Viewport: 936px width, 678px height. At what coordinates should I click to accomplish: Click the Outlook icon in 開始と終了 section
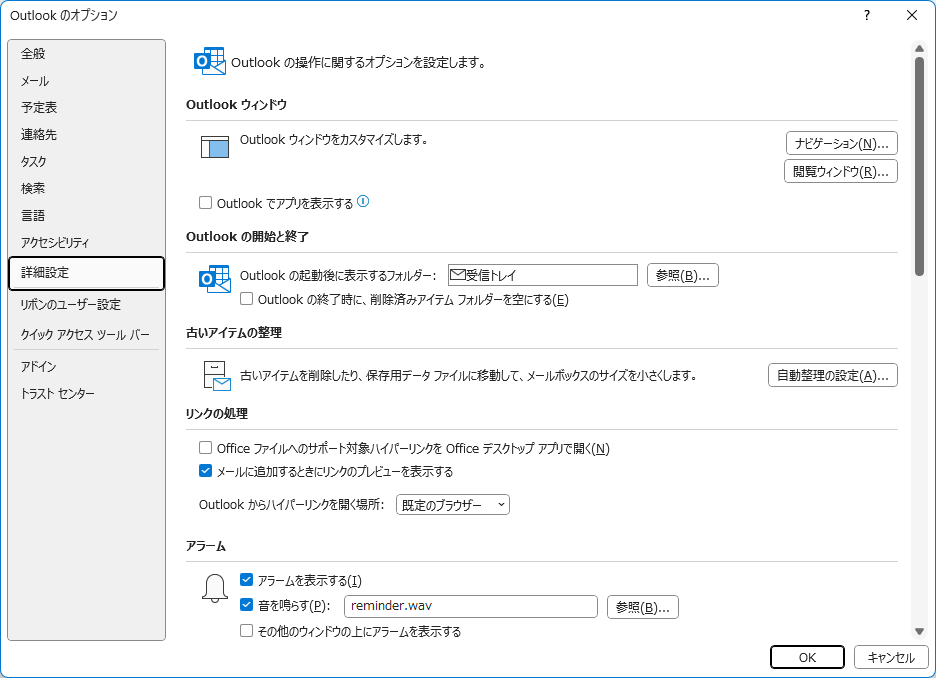point(215,280)
